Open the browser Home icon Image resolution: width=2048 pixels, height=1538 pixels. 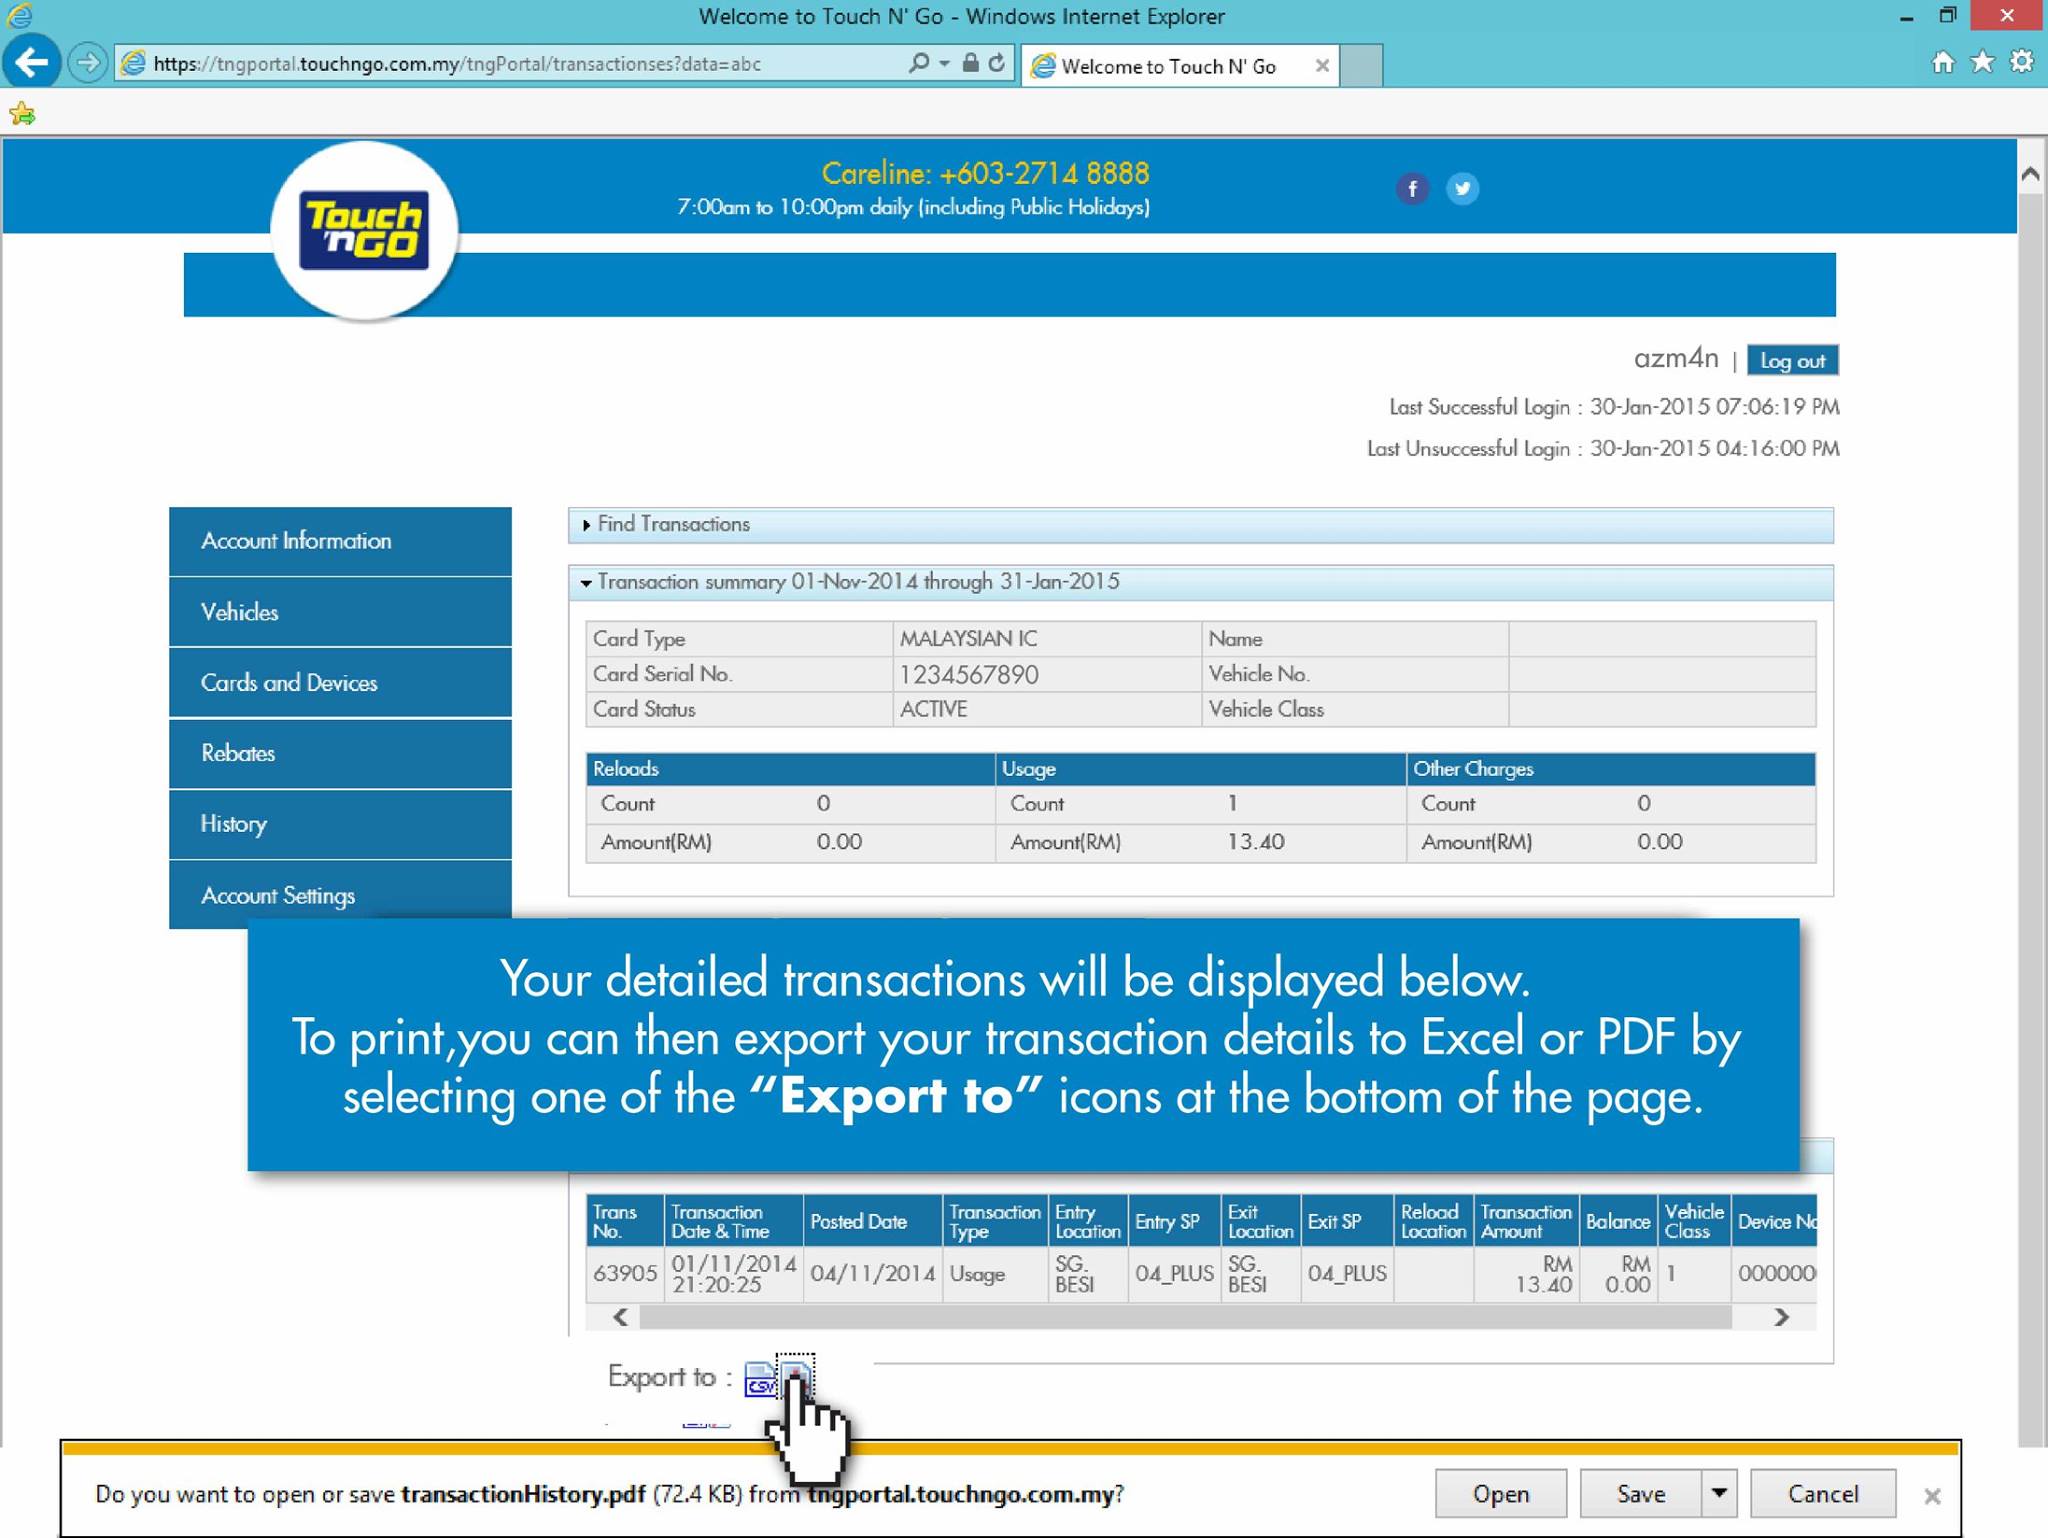1943,63
